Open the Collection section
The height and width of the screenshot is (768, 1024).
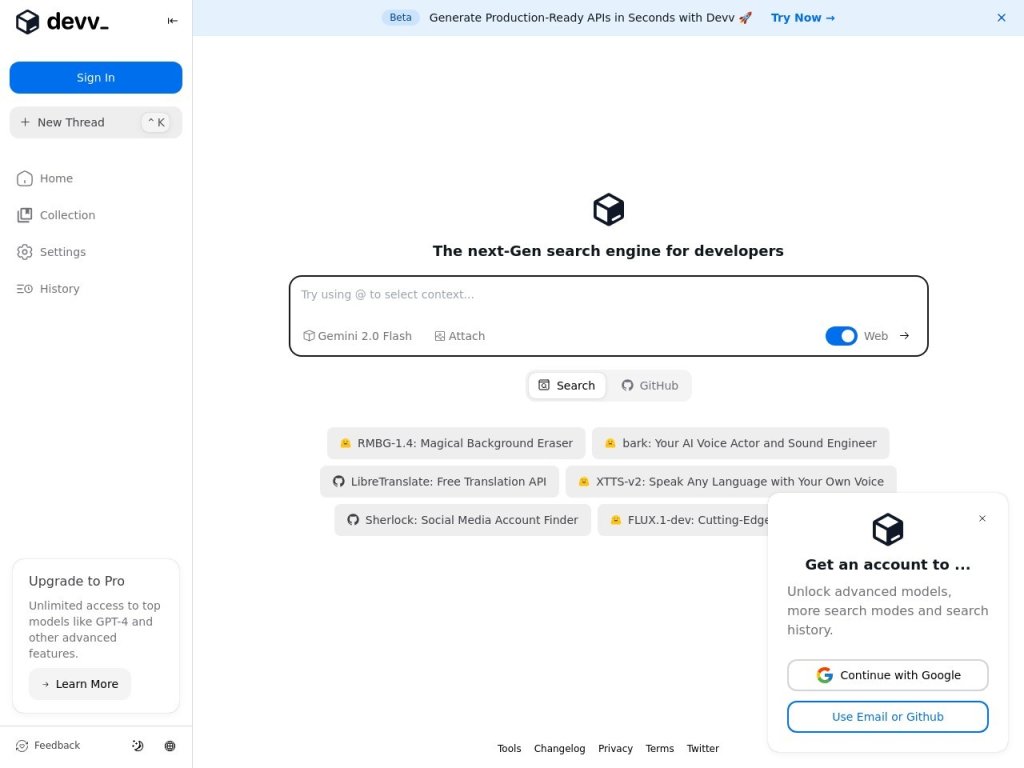pos(56,215)
